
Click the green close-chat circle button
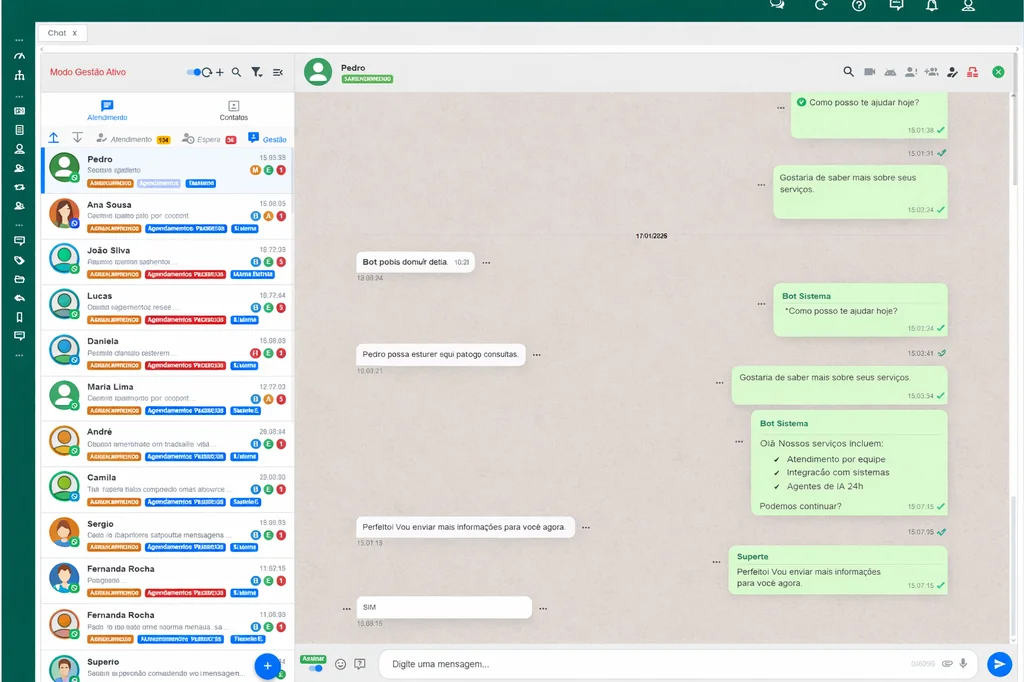pyautogui.click(x=998, y=72)
